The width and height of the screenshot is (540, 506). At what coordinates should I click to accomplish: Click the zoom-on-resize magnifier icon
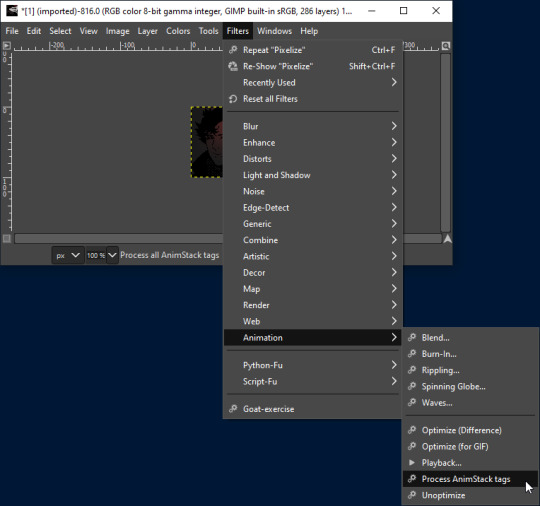point(446,45)
